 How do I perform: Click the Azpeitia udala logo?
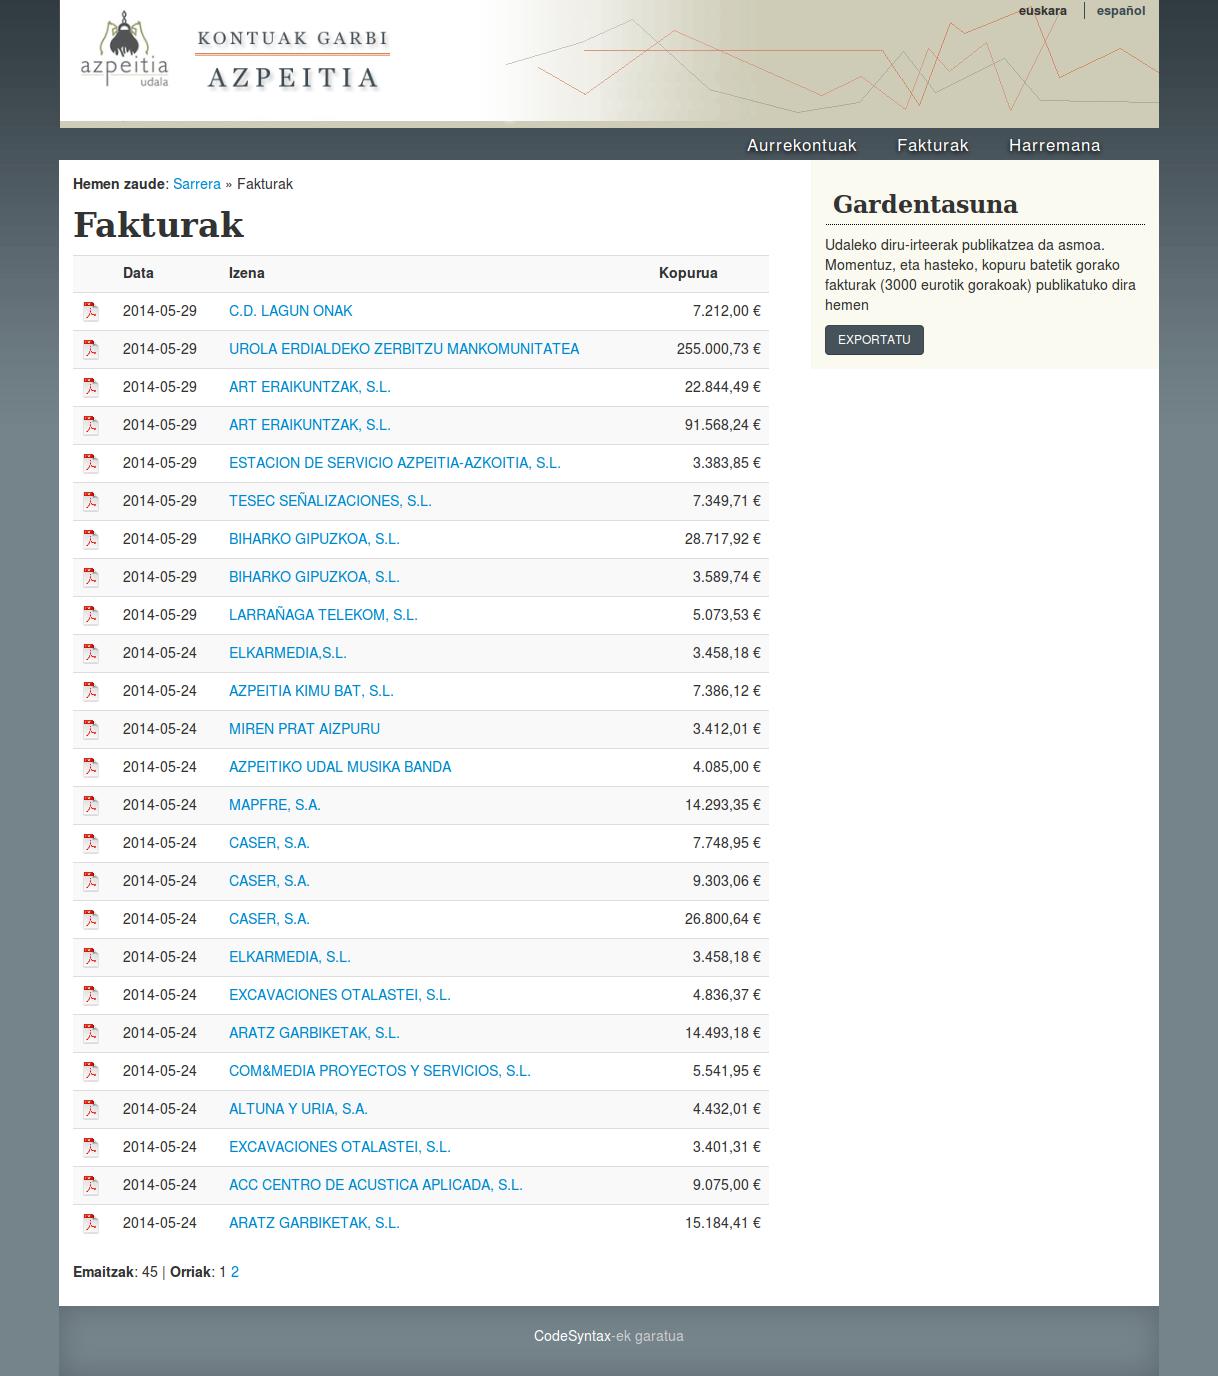[x=124, y=51]
